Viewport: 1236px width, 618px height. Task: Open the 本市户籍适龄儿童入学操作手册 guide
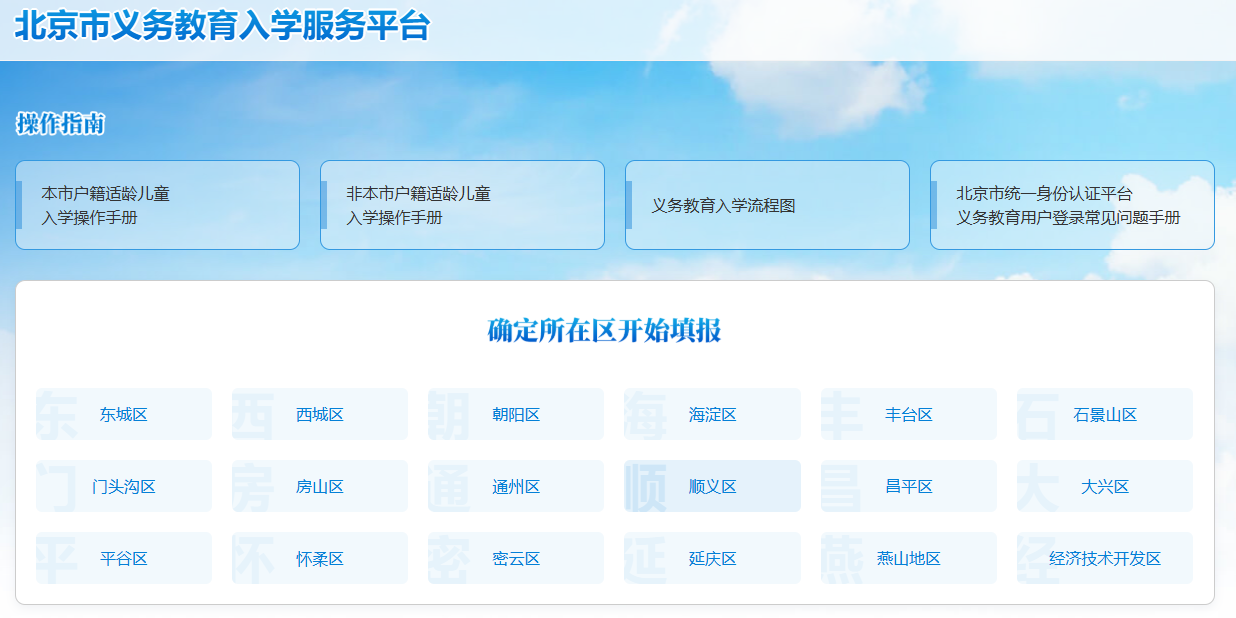(157, 205)
